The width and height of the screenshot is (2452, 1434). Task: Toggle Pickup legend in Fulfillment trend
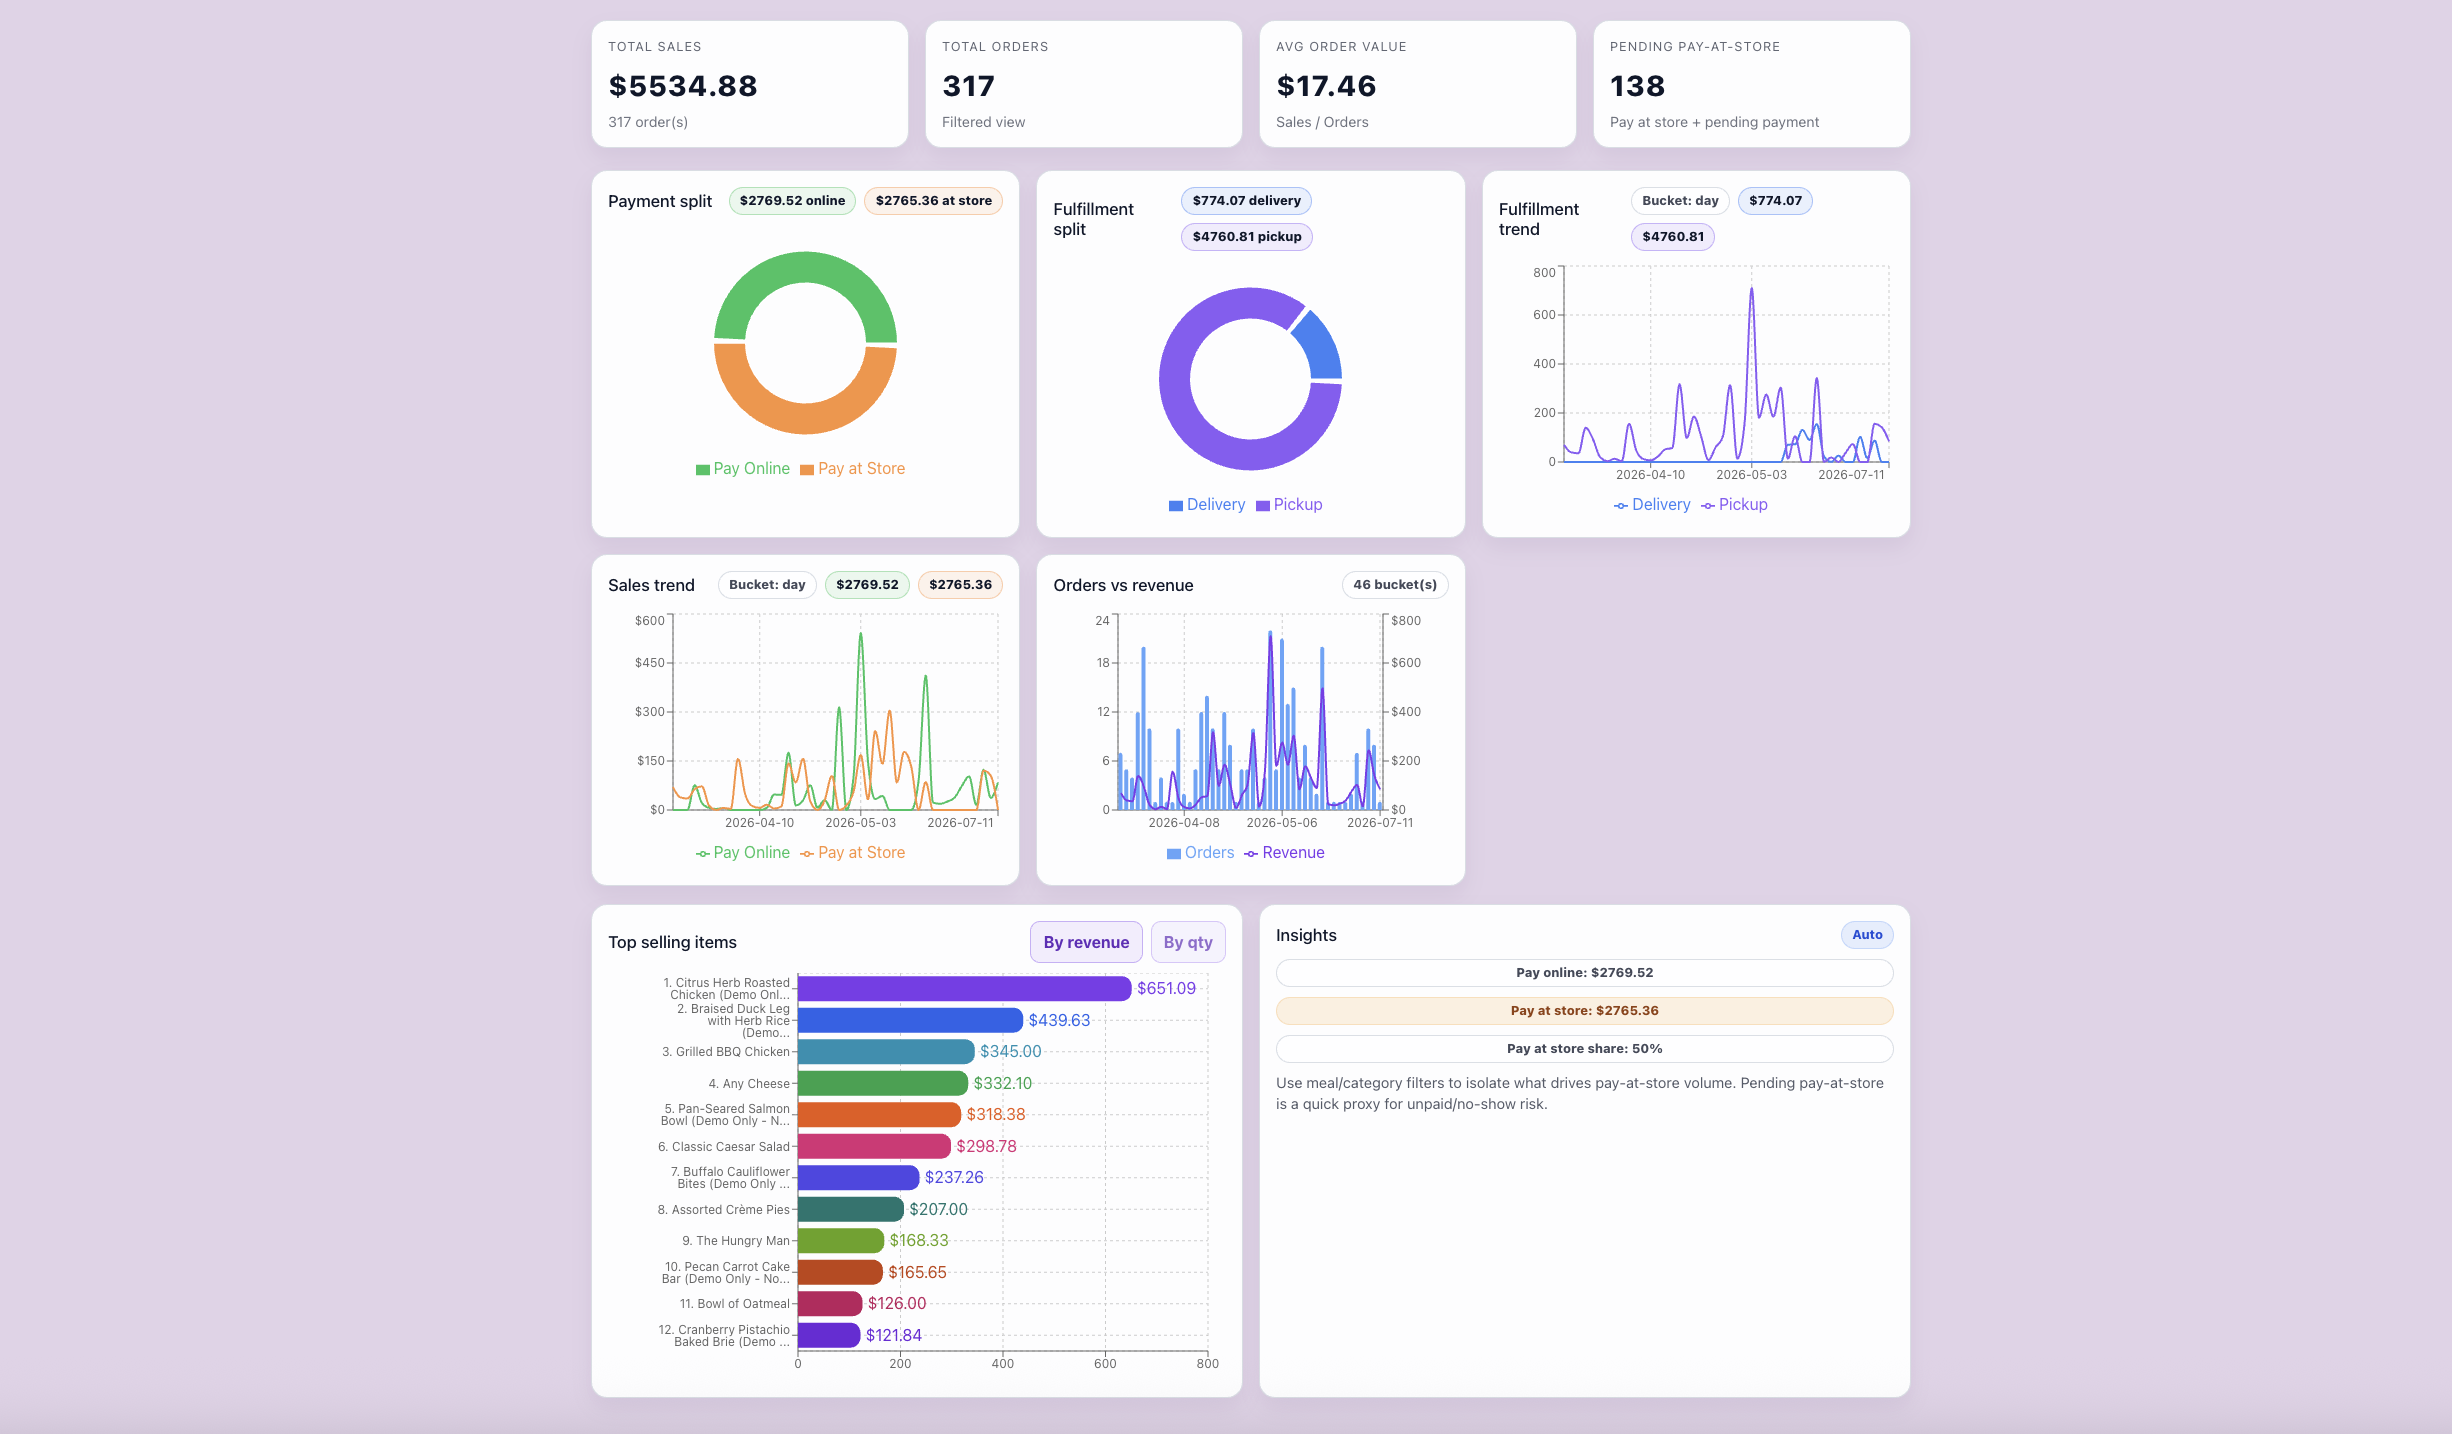(x=1735, y=504)
